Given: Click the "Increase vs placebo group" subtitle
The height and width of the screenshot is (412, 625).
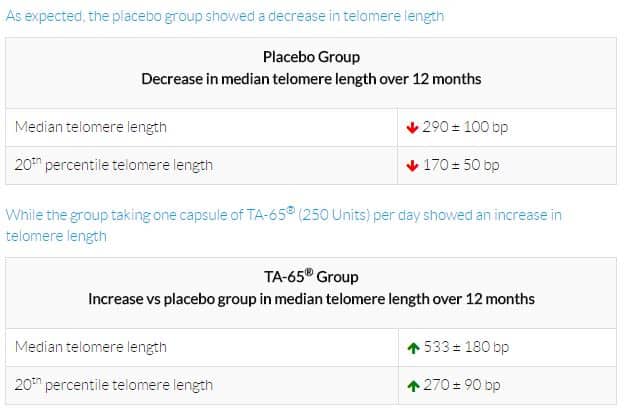Looking at the screenshot, I should pyautogui.click(x=311, y=299).
